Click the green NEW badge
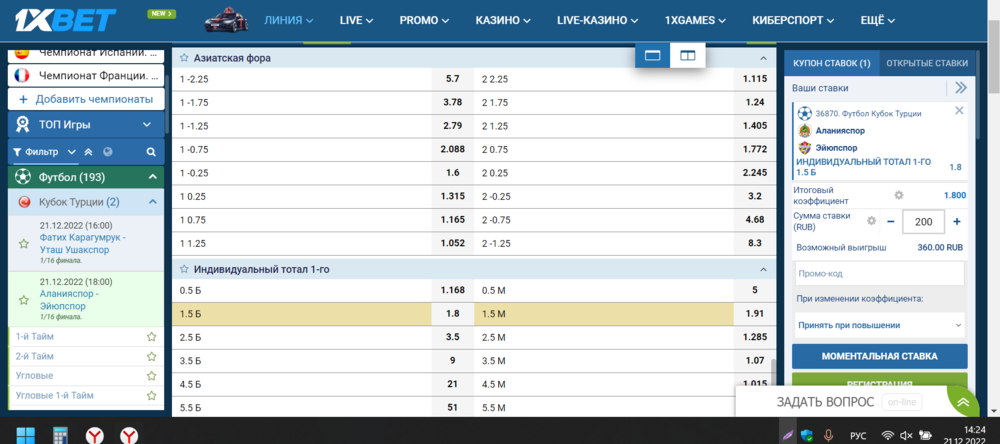This screenshot has width=1000, height=444. tap(161, 13)
